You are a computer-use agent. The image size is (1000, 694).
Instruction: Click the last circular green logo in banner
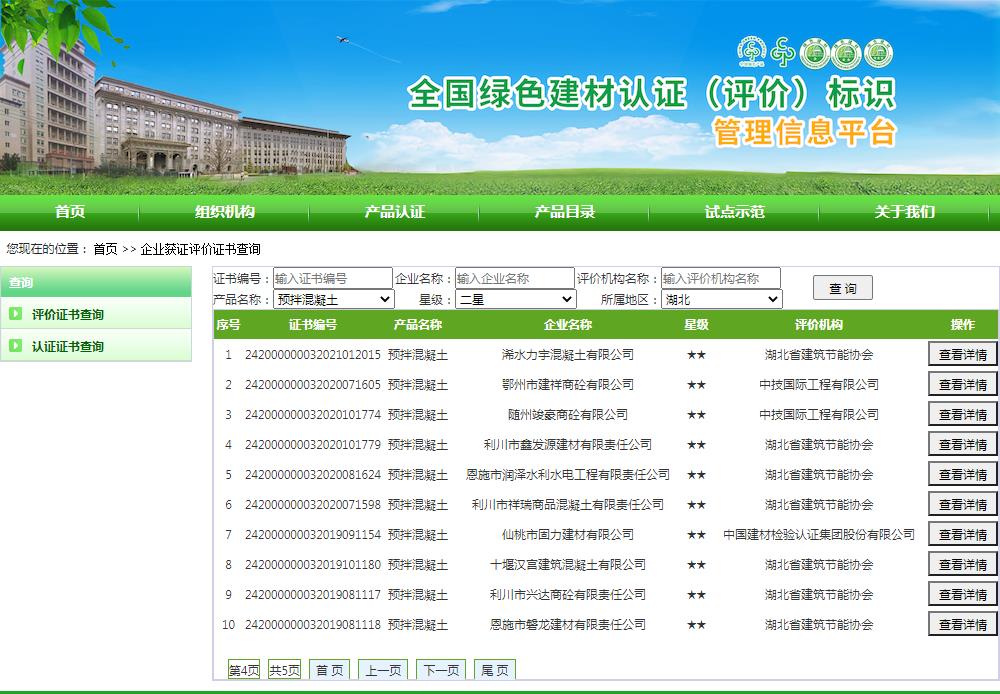click(x=878, y=54)
